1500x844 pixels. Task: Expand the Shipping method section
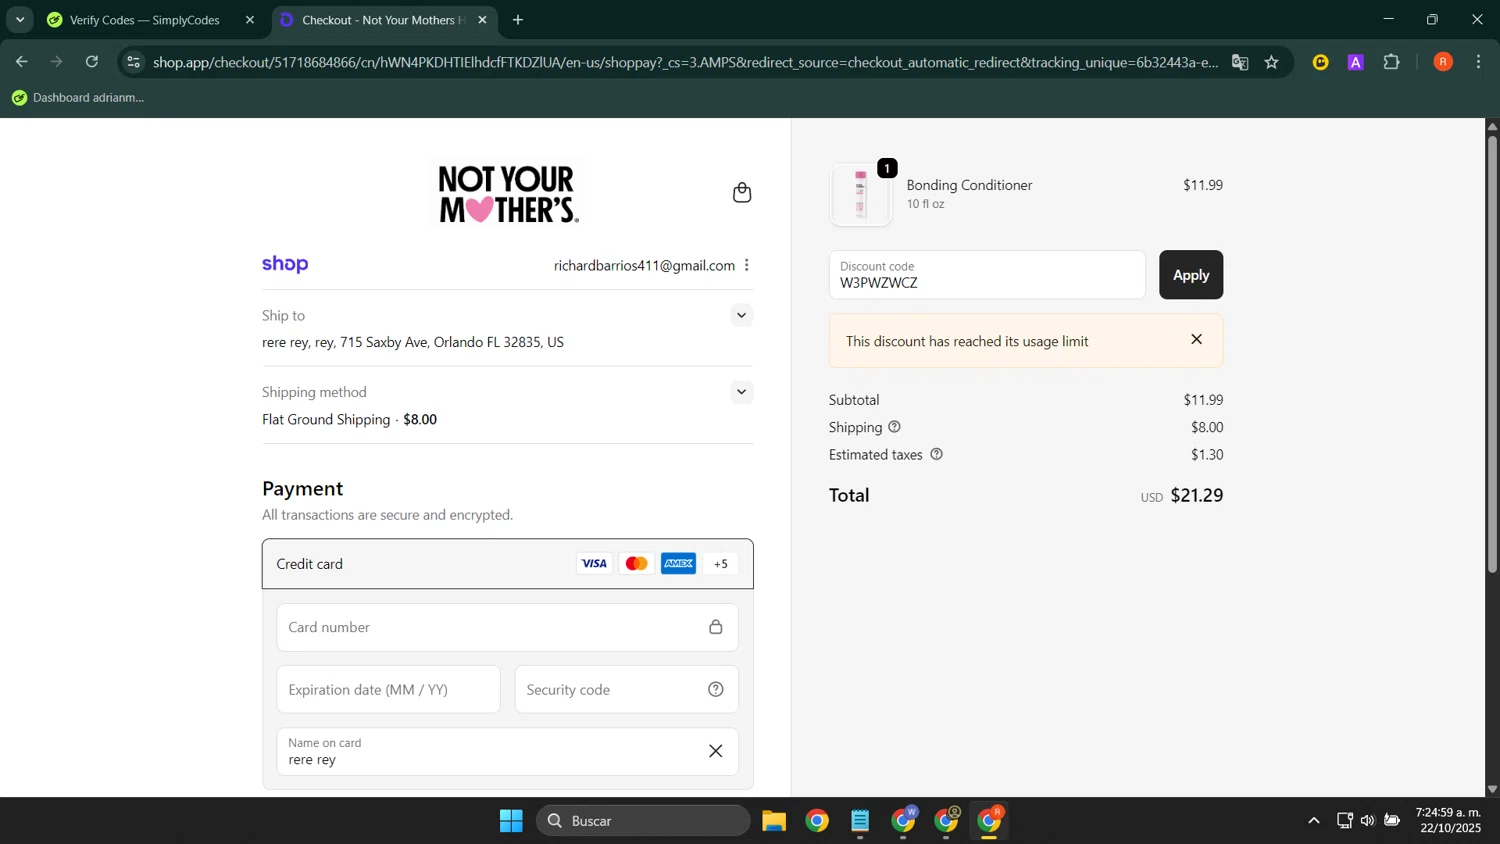(x=741, y=392)
